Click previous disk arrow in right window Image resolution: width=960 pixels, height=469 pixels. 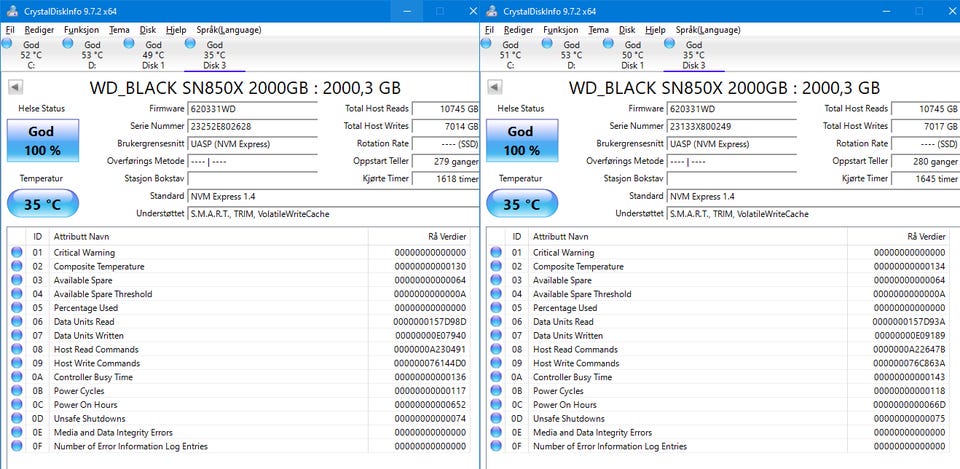(x=494, y=88)
